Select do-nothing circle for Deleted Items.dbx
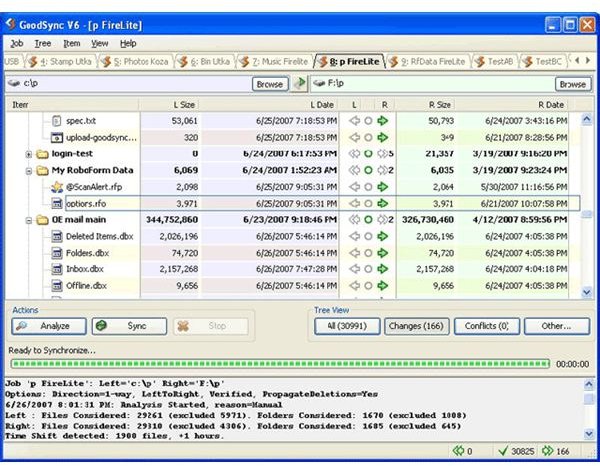 [368, 236]
